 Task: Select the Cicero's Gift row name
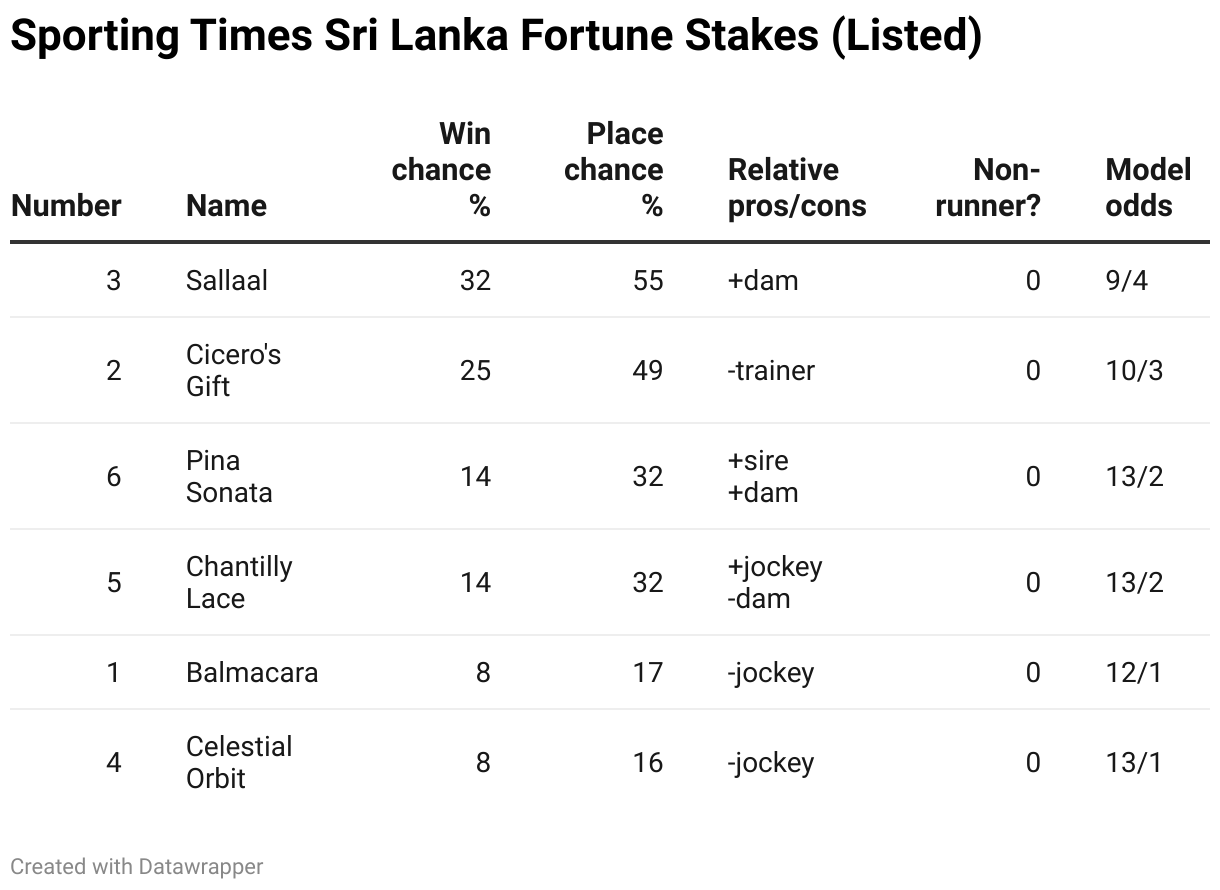pos(233,370)
